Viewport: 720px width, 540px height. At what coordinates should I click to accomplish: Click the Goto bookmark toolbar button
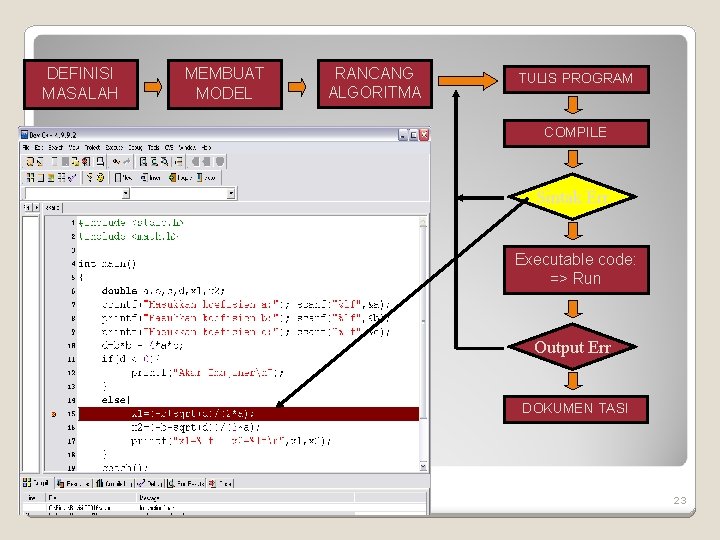click(206, 177)
